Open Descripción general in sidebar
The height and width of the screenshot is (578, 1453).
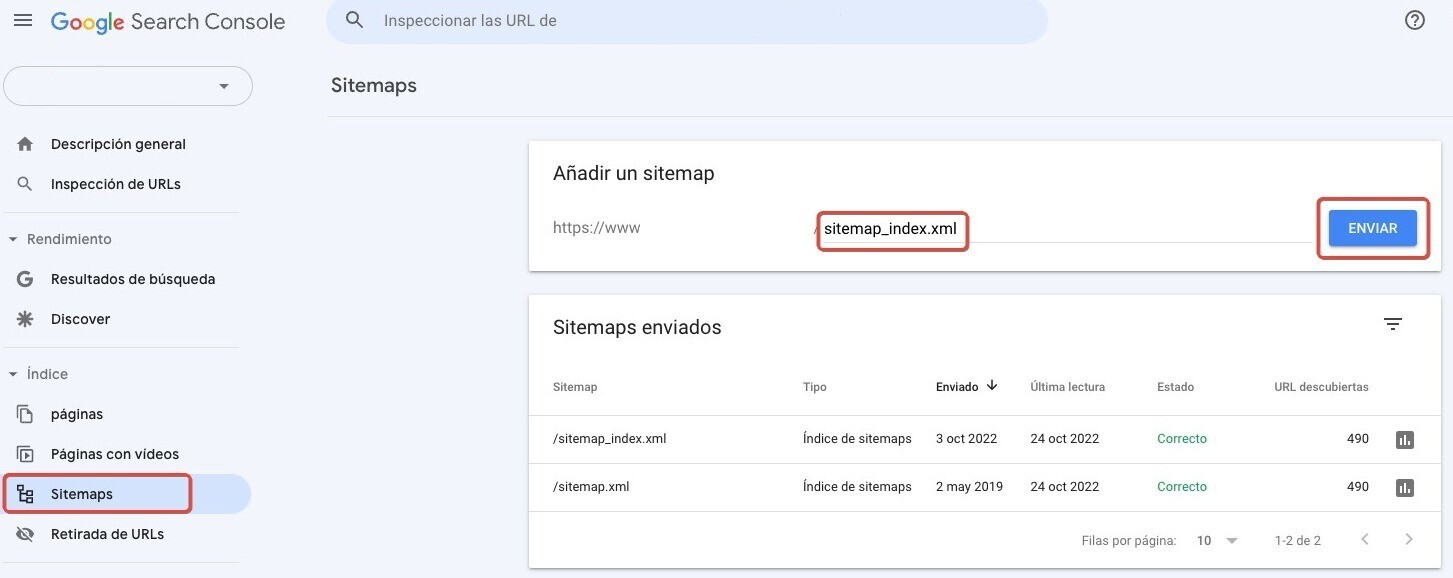(x=118, y=144)
